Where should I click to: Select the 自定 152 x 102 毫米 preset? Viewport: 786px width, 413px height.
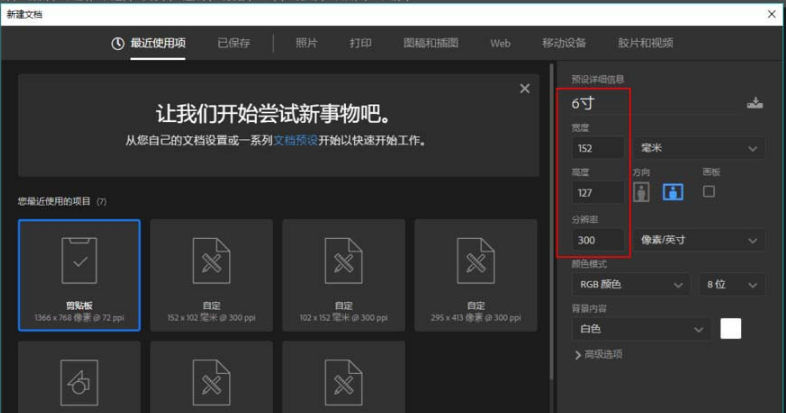(x=212, y=275)
